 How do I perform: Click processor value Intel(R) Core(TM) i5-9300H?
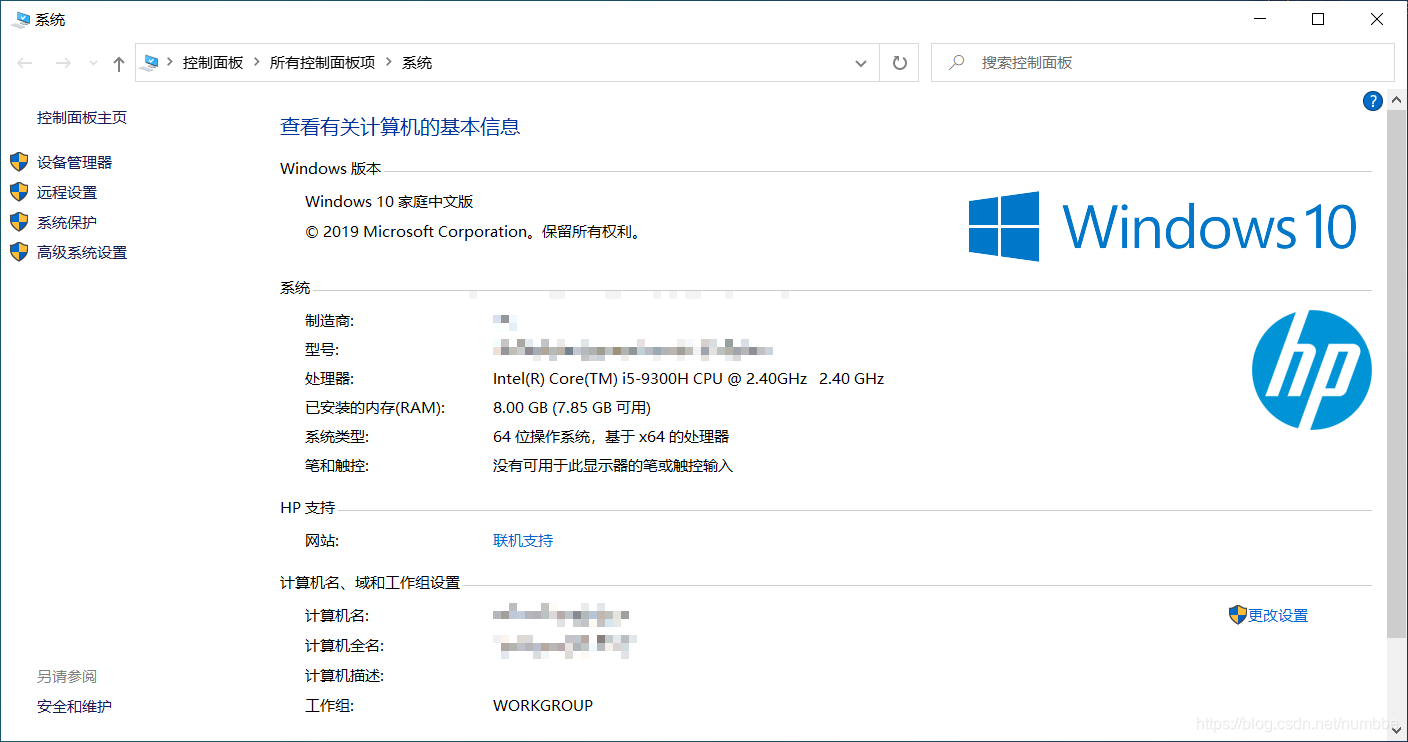688,378
